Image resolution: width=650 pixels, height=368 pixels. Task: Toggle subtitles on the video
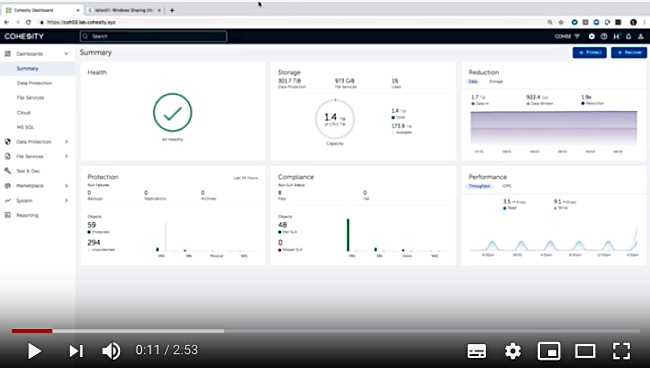pyautogui.click(x=477, y=351)
